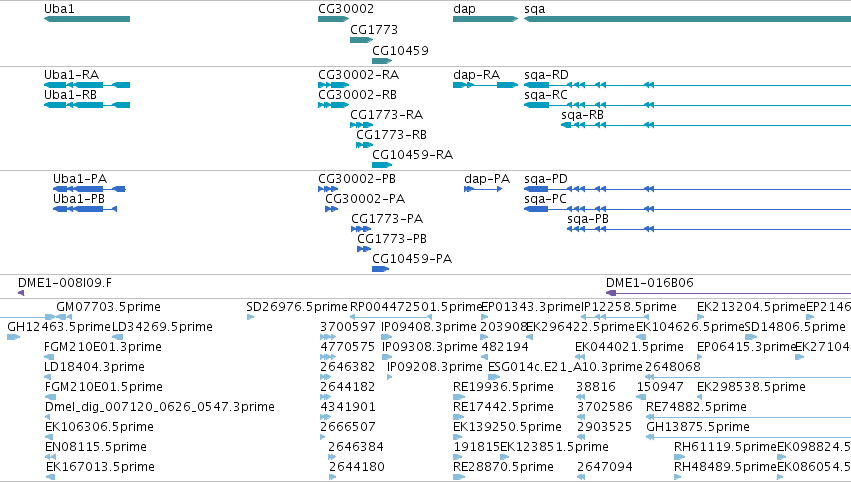This screenshot has width=851, height=482.
Task: Select EST label LD18404.3prime
Action: (94, 367)
